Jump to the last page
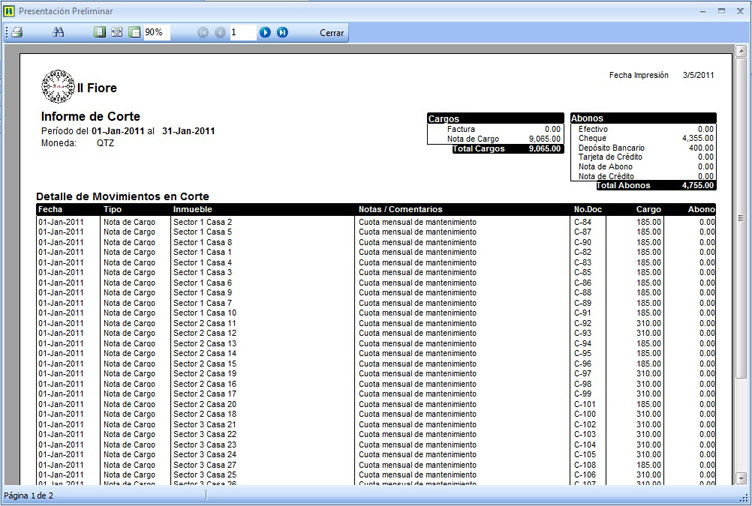 [282, 32]
